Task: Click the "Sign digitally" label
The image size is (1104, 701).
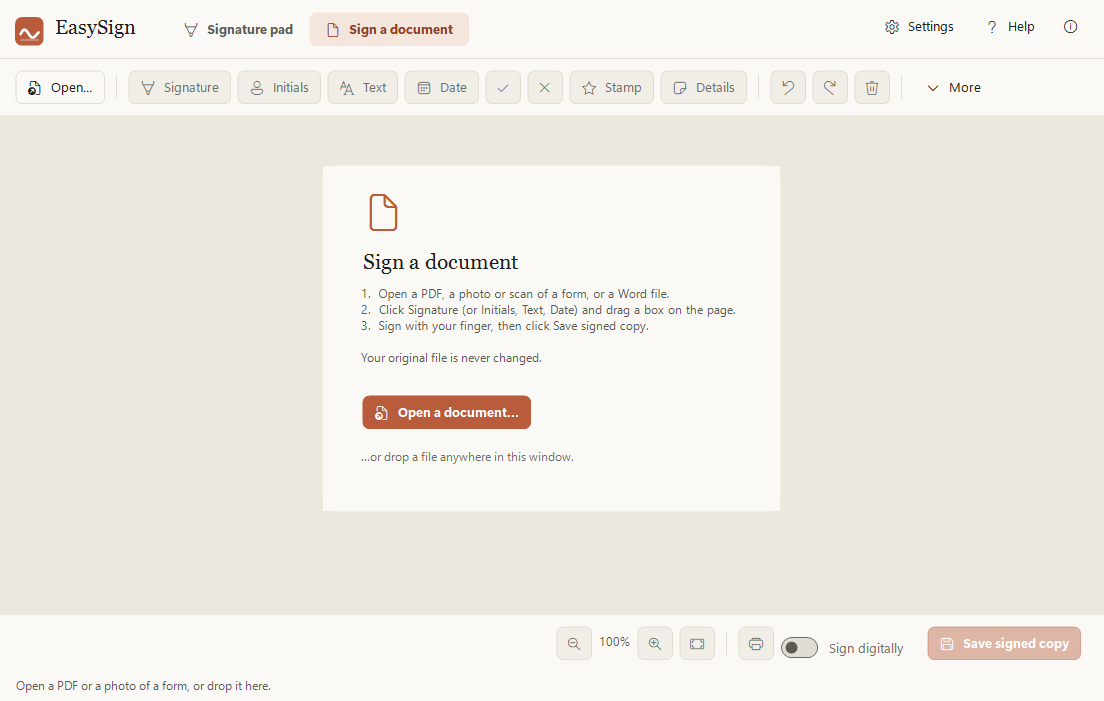Action: [x=866, y=648]
